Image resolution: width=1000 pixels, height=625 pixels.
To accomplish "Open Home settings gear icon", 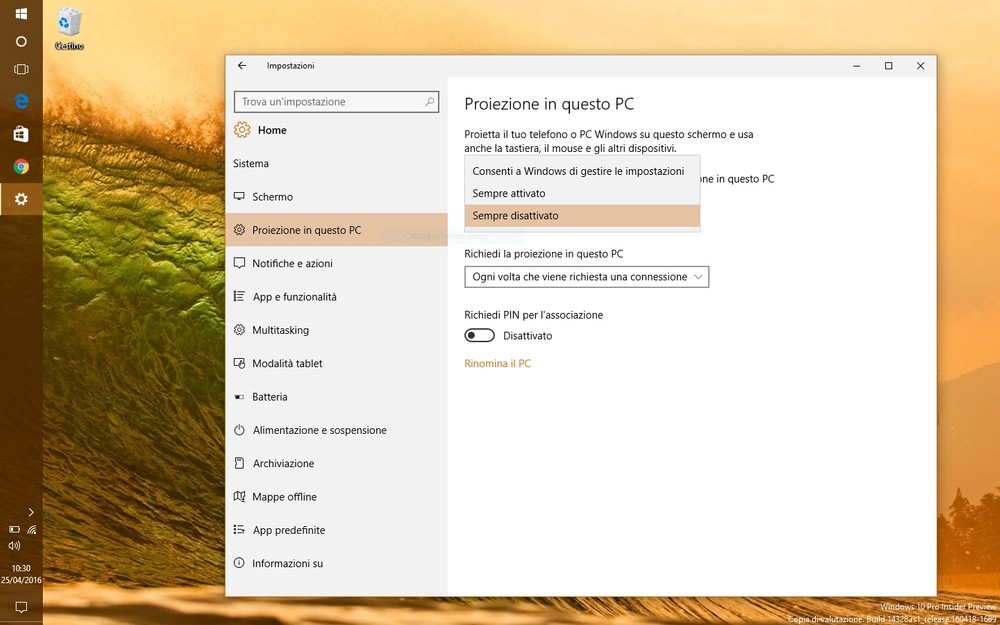I will tap(242, 130).
